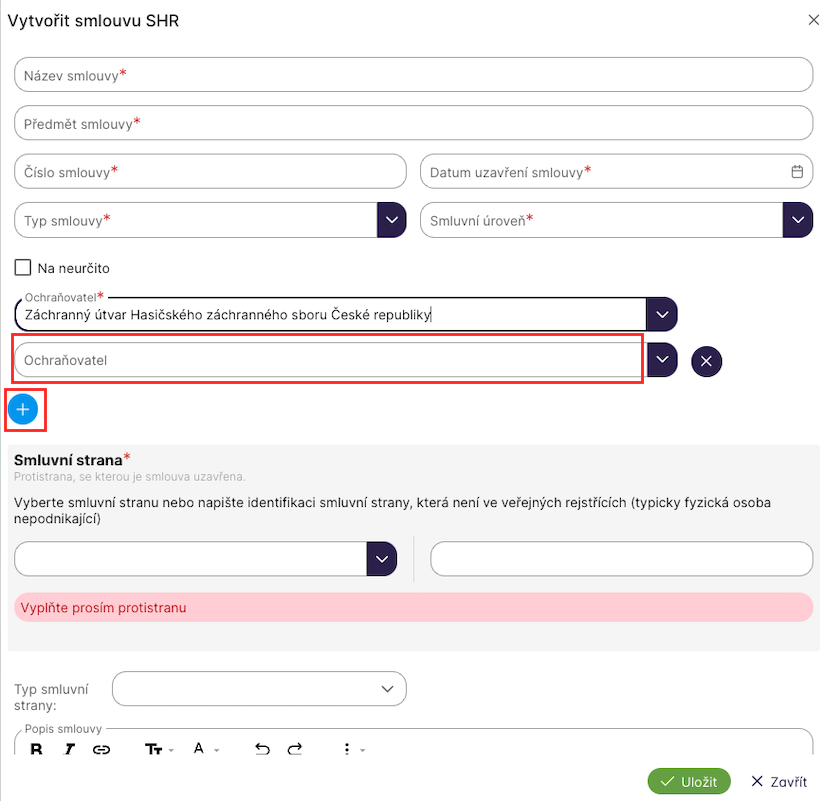The height and width of the screenshot is (801, 826).
Task: Open the calendar date picker icon
Action: (x=797, y=172)
